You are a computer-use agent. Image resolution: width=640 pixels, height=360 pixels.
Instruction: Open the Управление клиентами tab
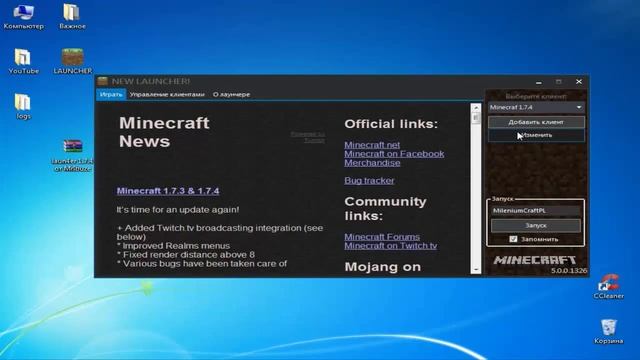(167, 94)
